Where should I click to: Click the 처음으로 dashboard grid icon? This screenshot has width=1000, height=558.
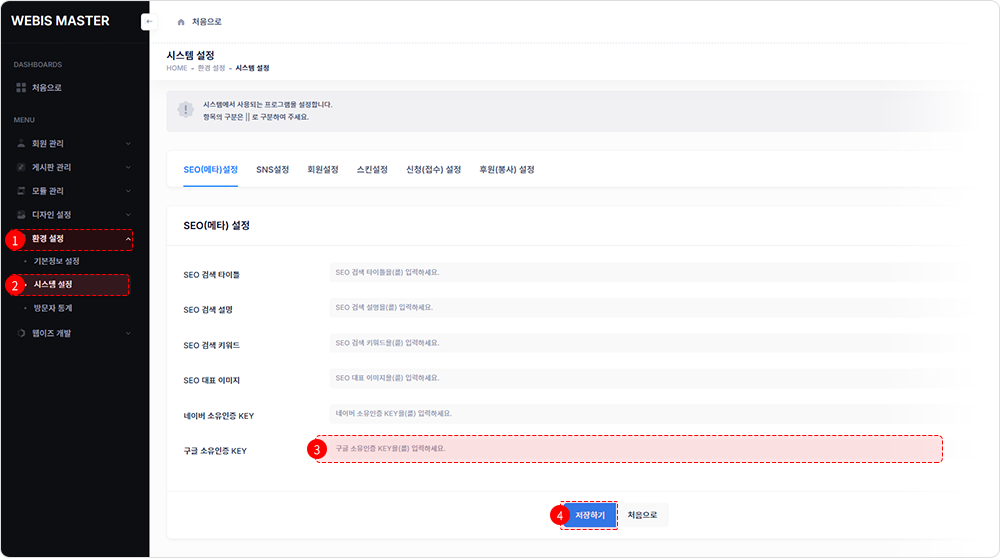(x=21, y=88)
